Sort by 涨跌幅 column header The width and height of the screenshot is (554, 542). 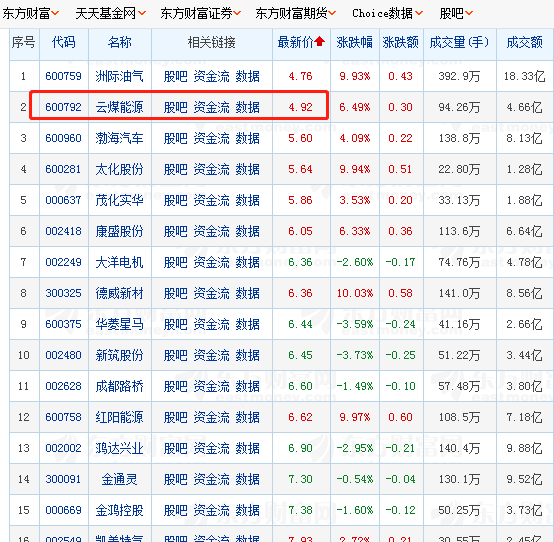354,42
